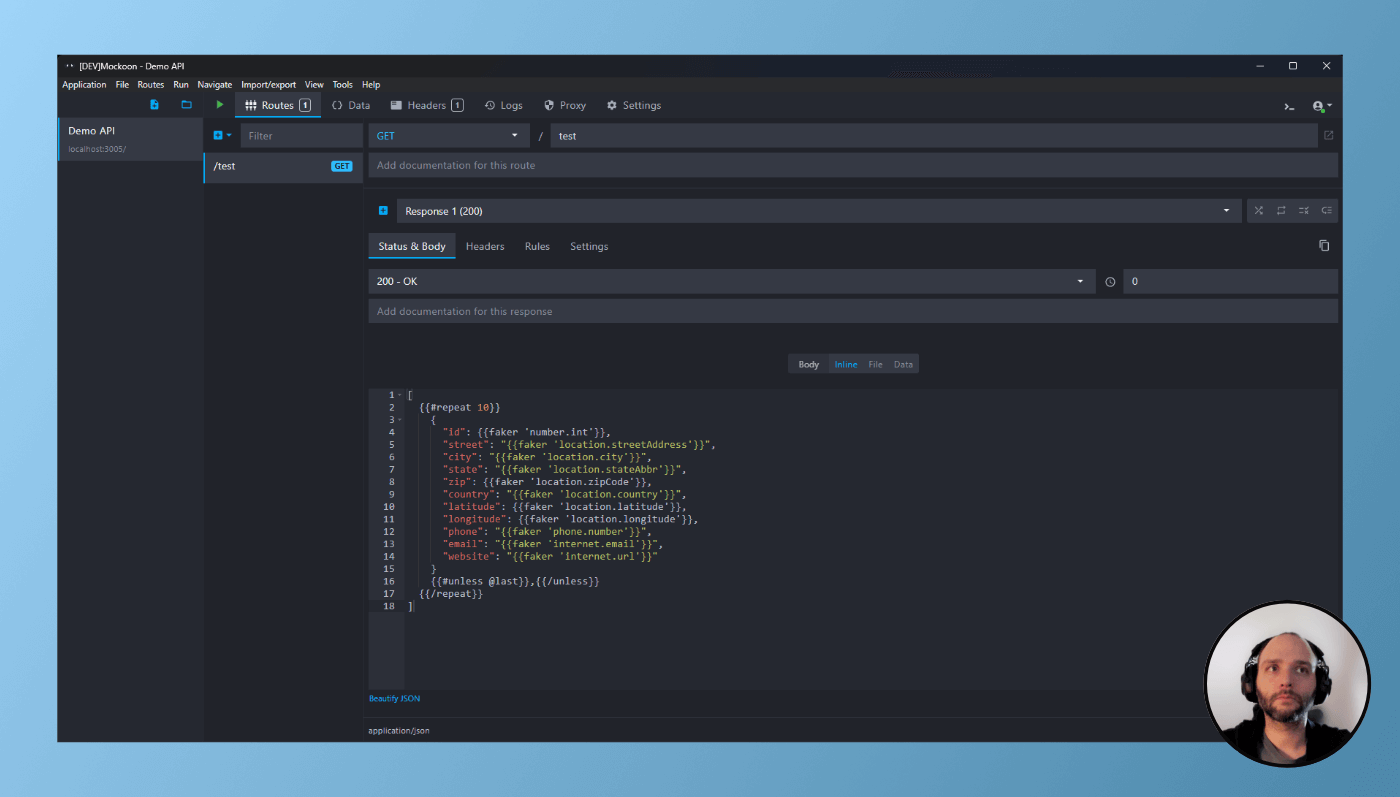This screenshot has width=1400, height=797.
Task: Start the mock server with the play icon
Action: (220, 105)
